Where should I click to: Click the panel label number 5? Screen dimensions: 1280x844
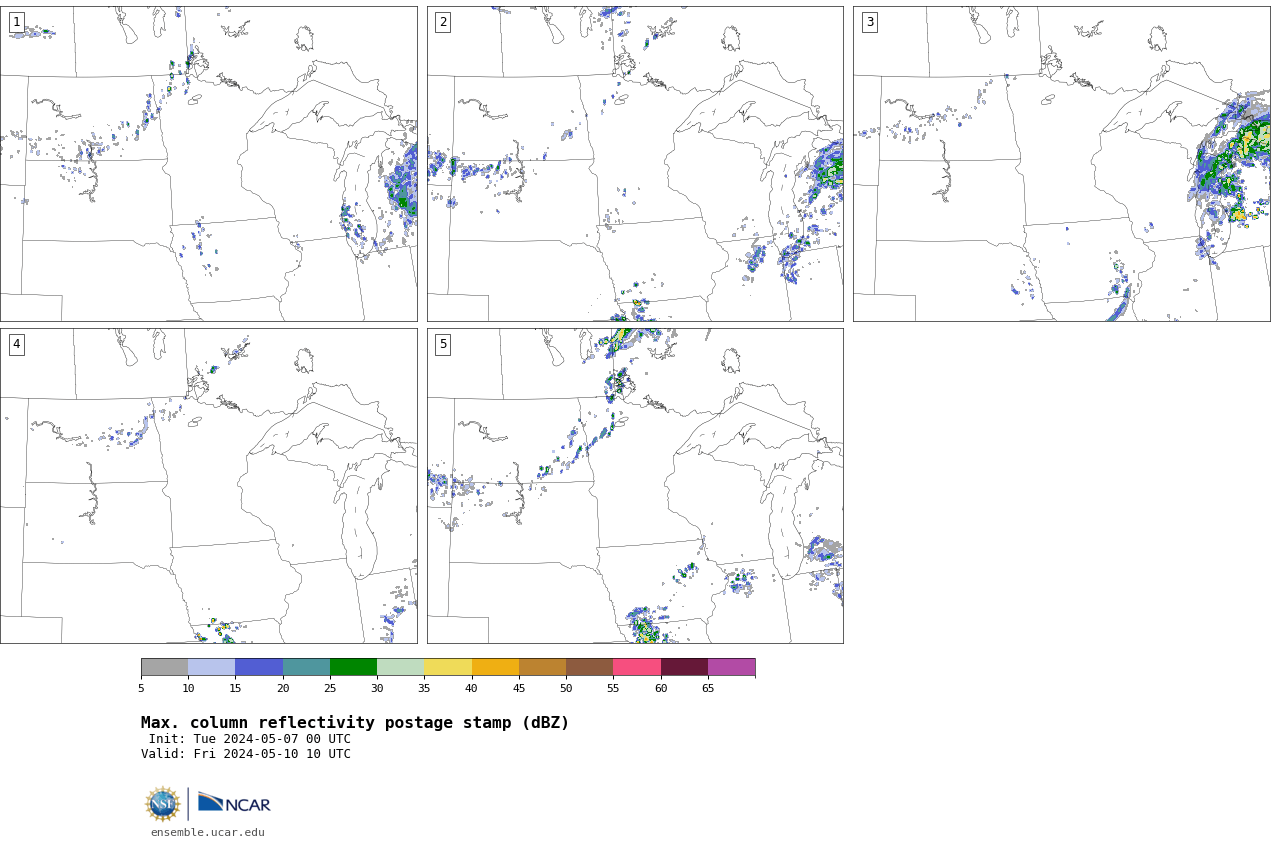[x=443, y=344]
